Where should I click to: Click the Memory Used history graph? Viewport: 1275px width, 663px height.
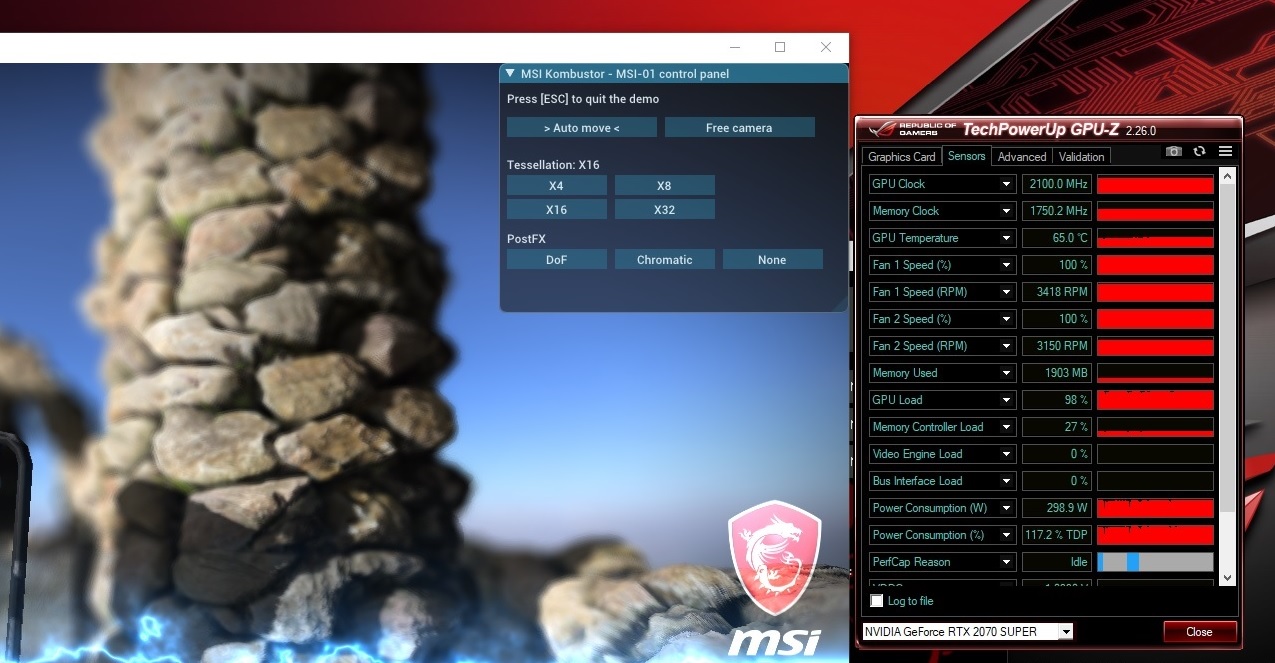(1155, 373)
